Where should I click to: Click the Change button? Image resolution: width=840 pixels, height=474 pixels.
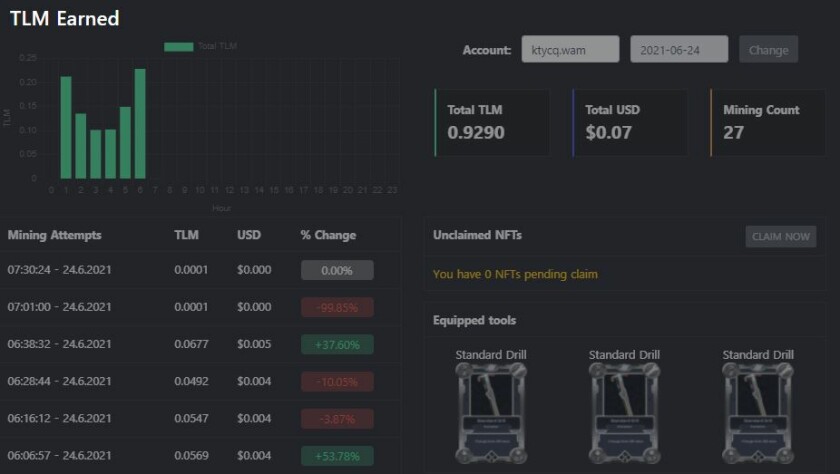[x=768, y=49]
